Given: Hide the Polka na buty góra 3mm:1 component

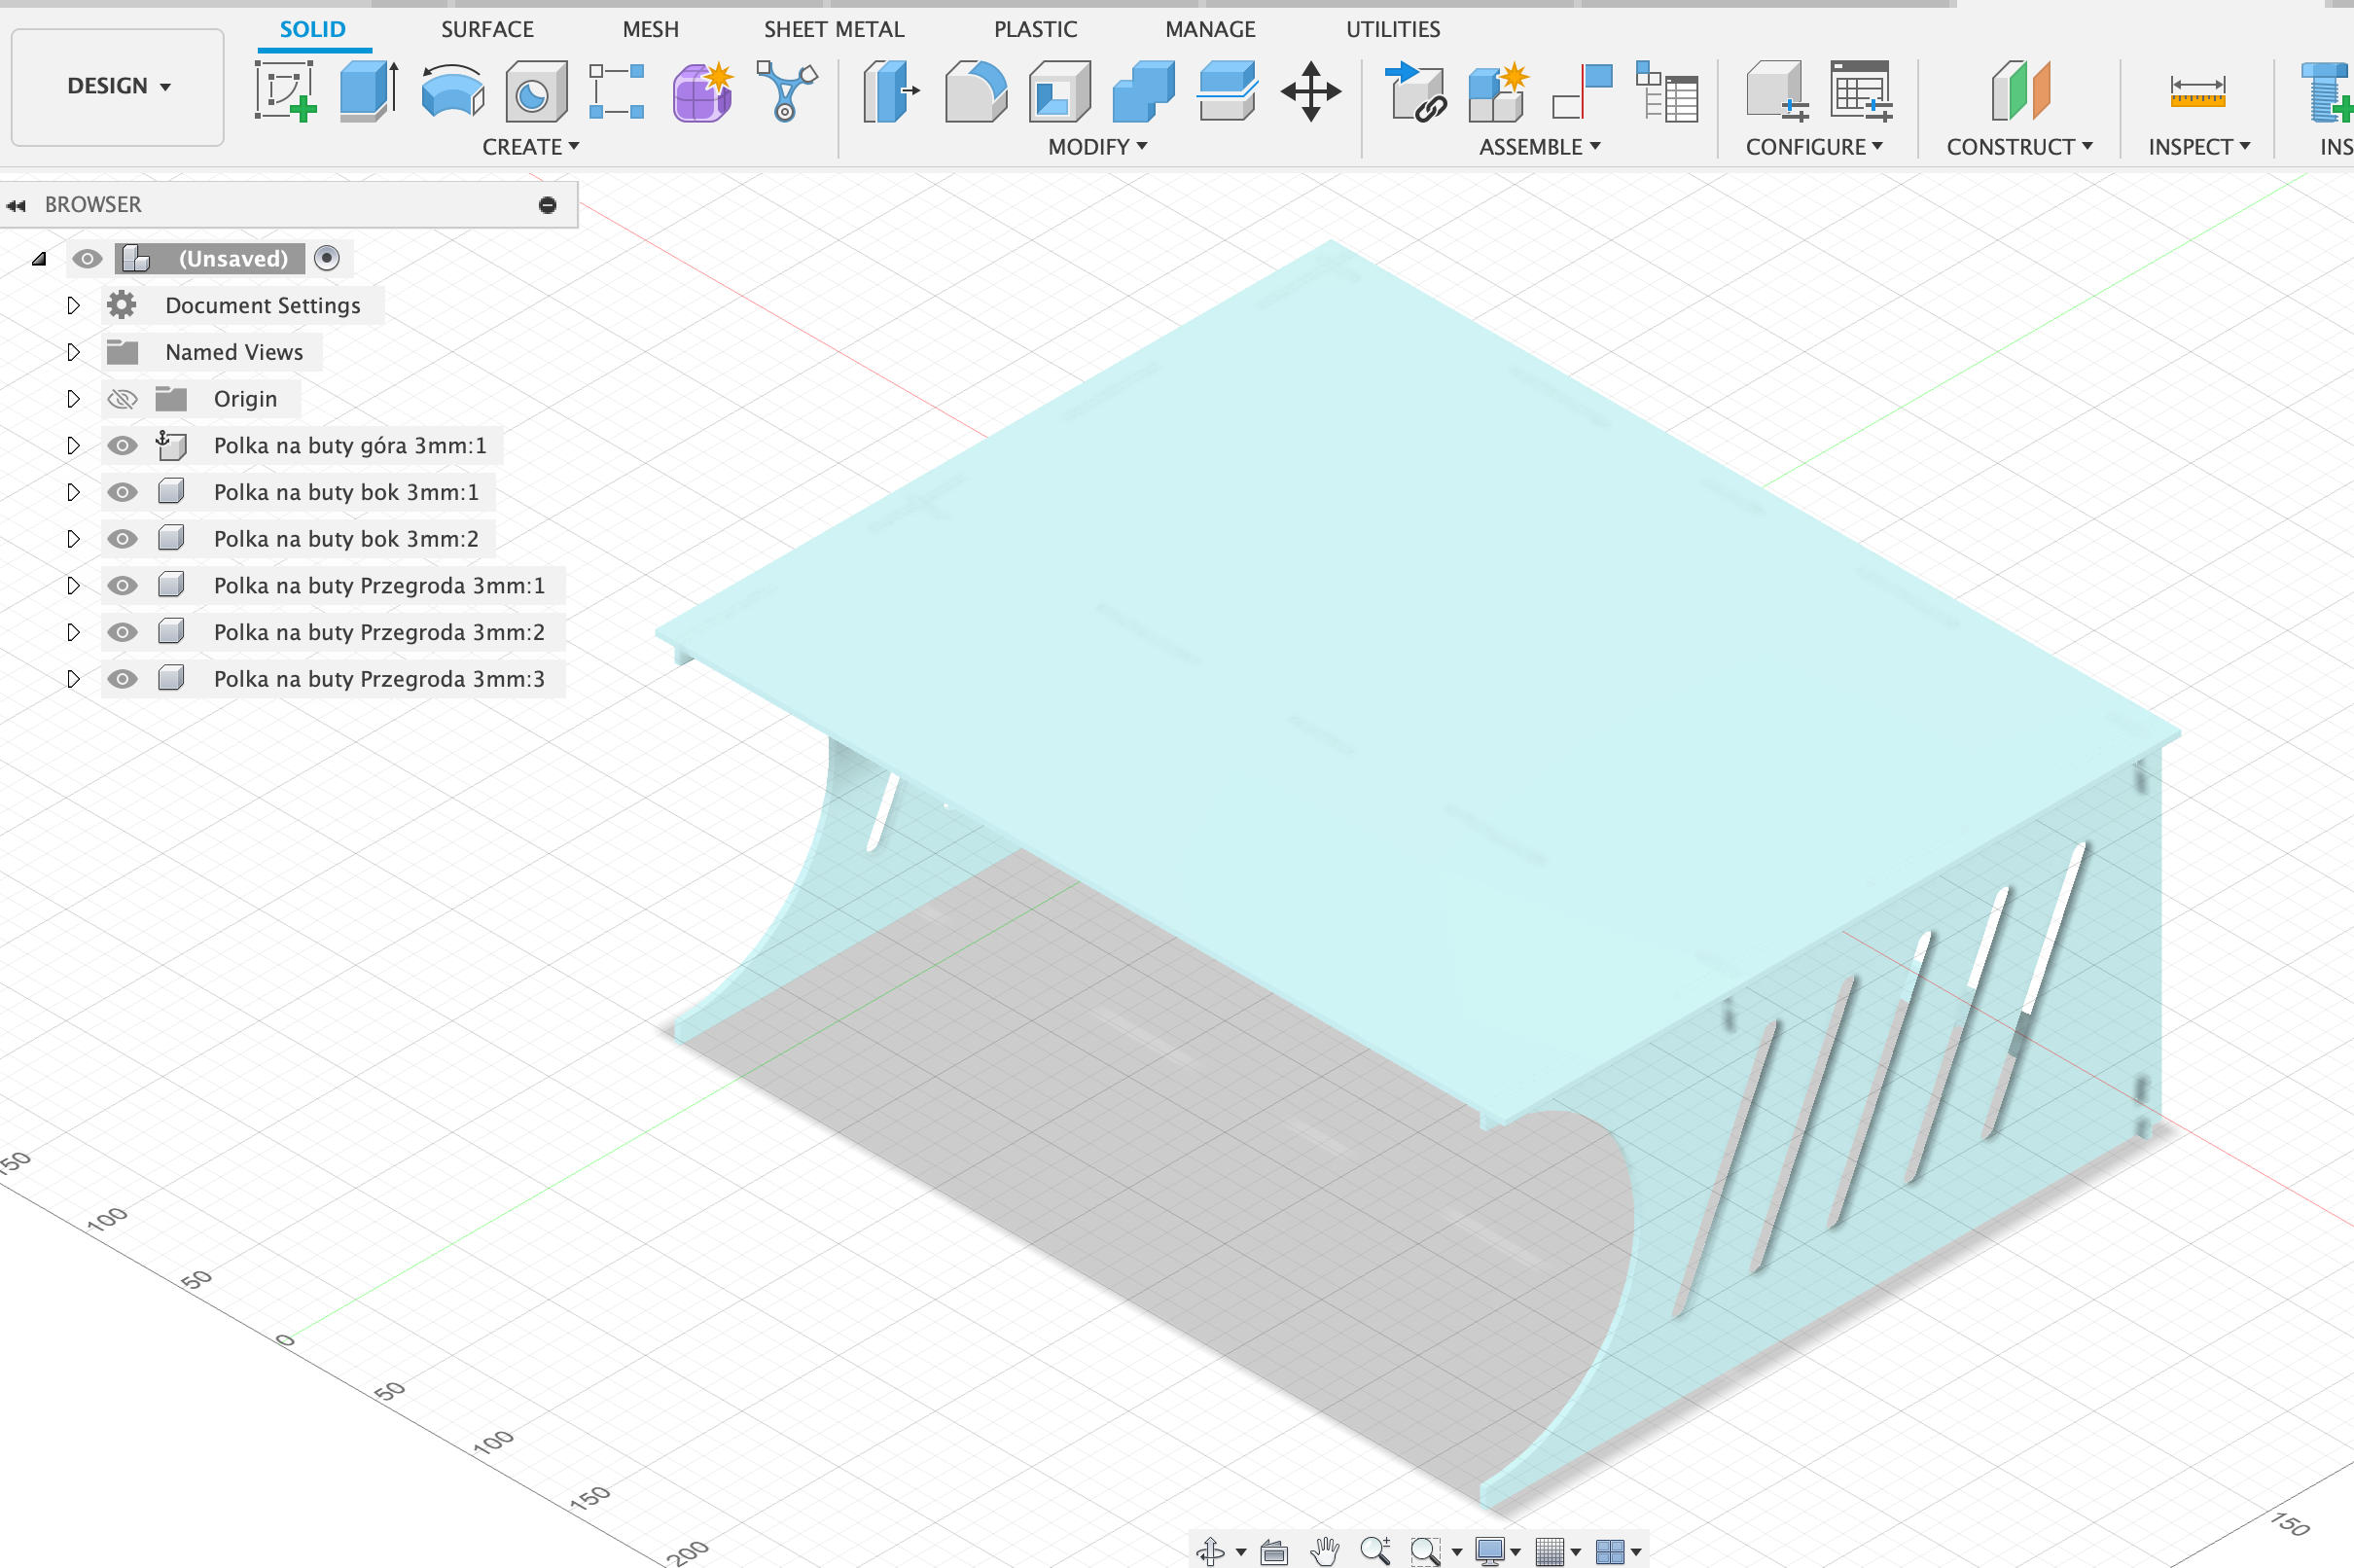Looking at the screenshot, I should pyautogui.click(x=124, y=445).
